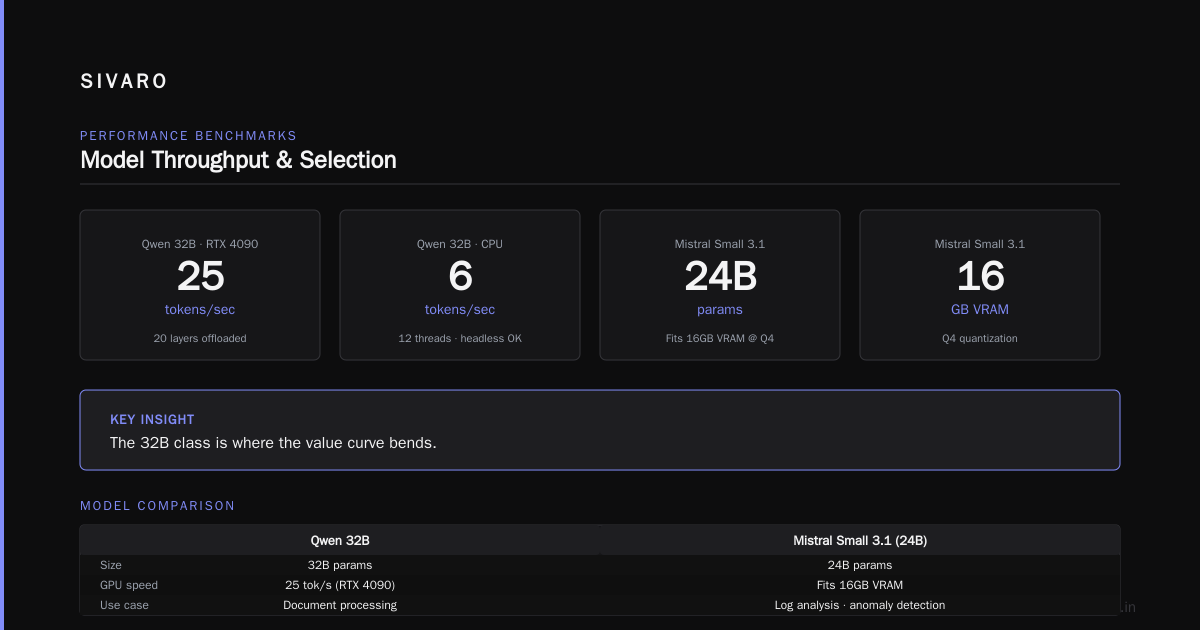This screenshot has width=1200, height=630.
Task: Click the MODEL COMPARISON section label
Action: pos(158,506)
